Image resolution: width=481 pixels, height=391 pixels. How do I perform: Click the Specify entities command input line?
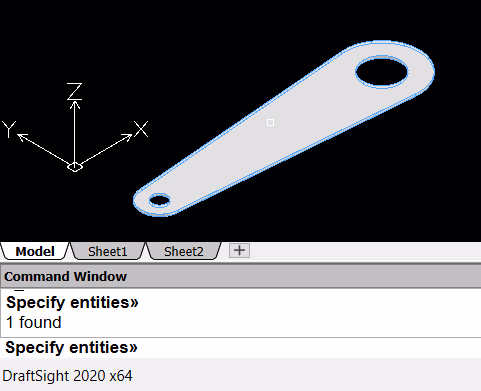pos(240,348)
